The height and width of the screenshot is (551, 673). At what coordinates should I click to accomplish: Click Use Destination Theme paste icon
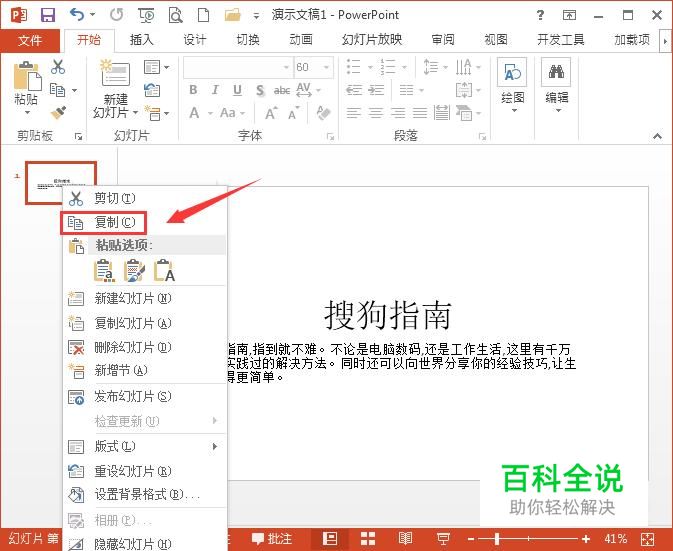[105, 270]
